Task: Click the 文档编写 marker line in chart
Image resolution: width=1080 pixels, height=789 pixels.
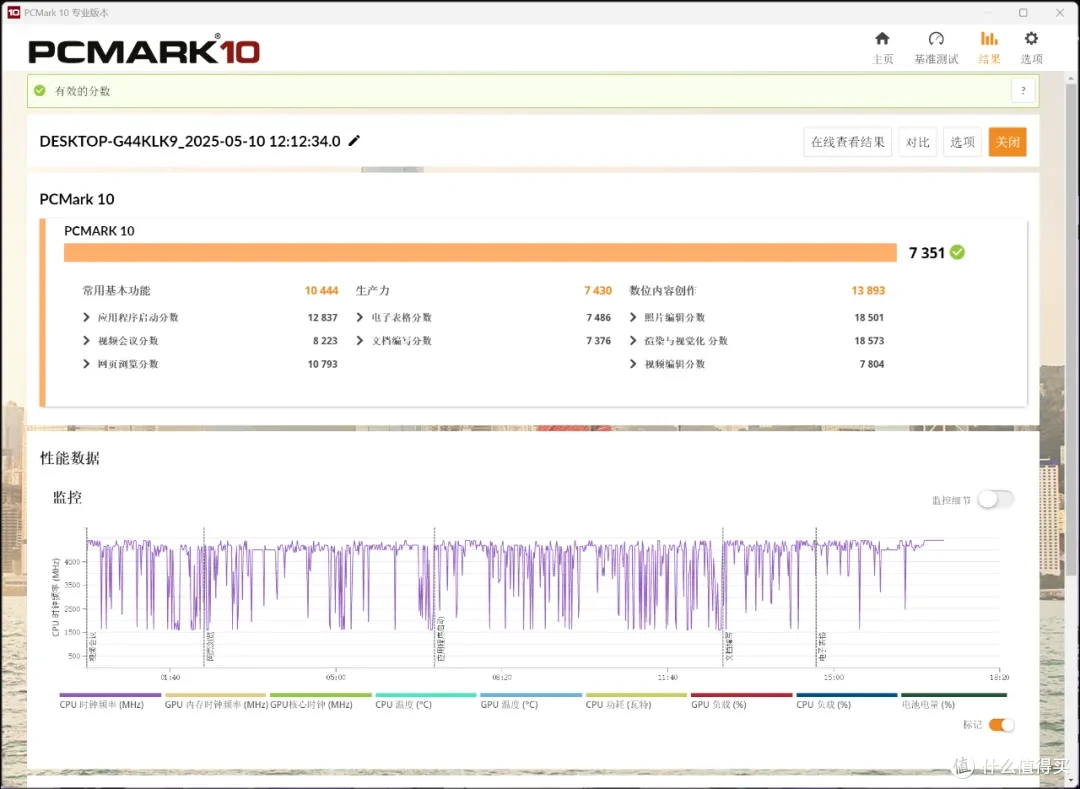Action: point(723,596)
